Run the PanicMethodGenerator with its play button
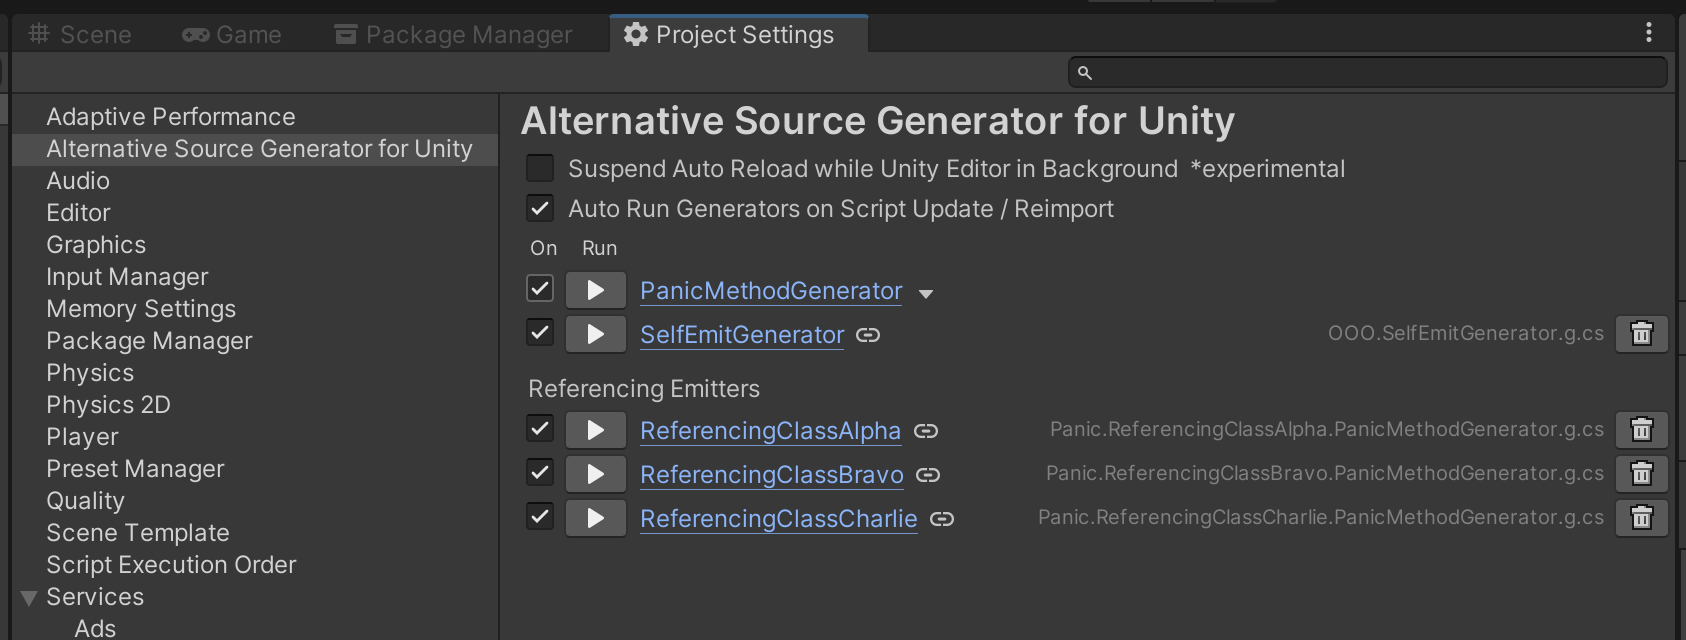Image resolution: width=1686 pixels, height=640 pixels. pyautogui.click(x=595, y=291)
